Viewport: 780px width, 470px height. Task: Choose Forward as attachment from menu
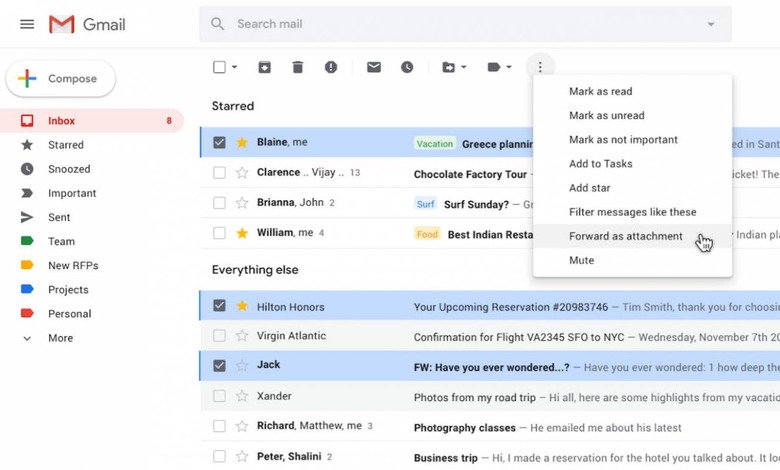tap(625, 236)
